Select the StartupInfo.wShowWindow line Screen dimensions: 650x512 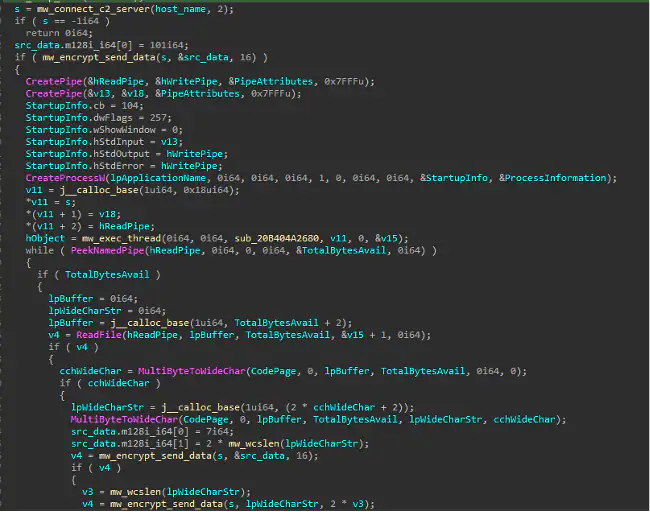point(104,130)
